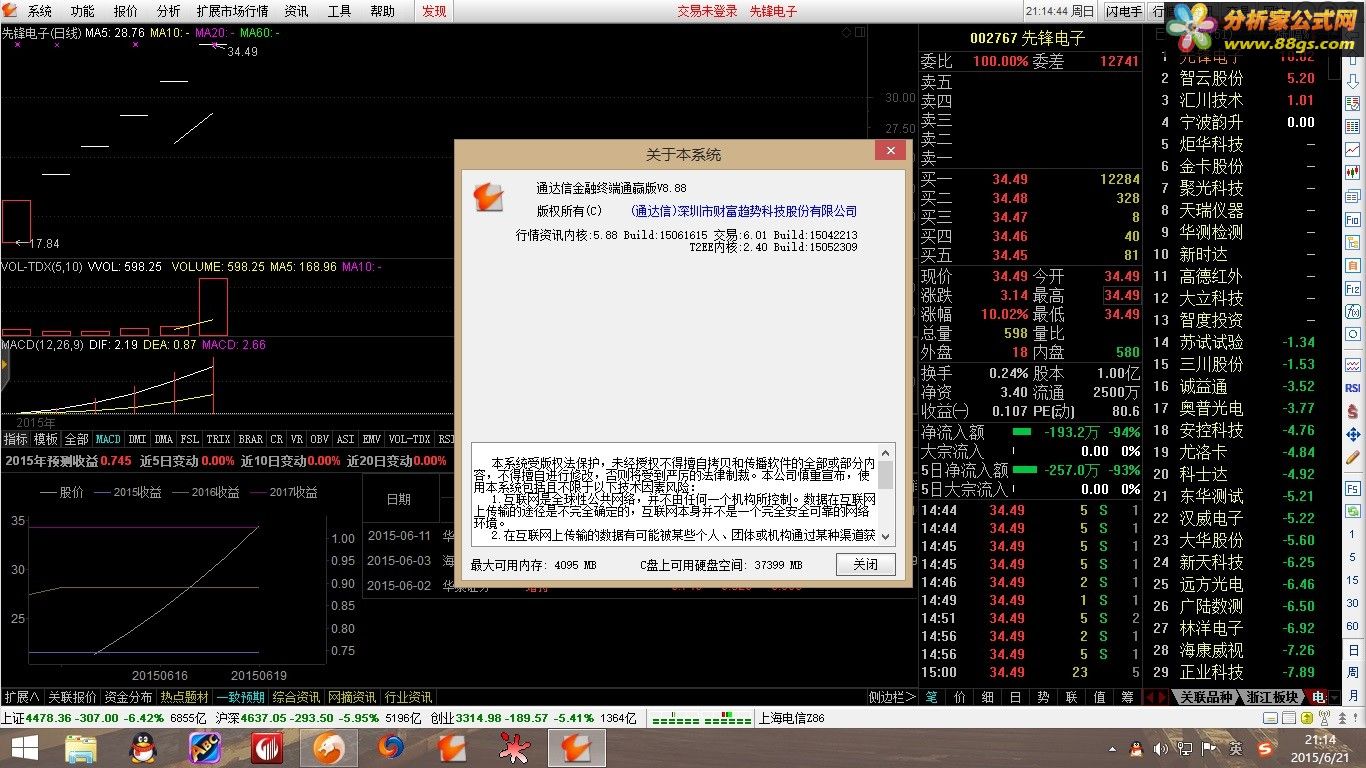
Task: Open QQ penguin icon in taskbar
Action: point(144,748)
